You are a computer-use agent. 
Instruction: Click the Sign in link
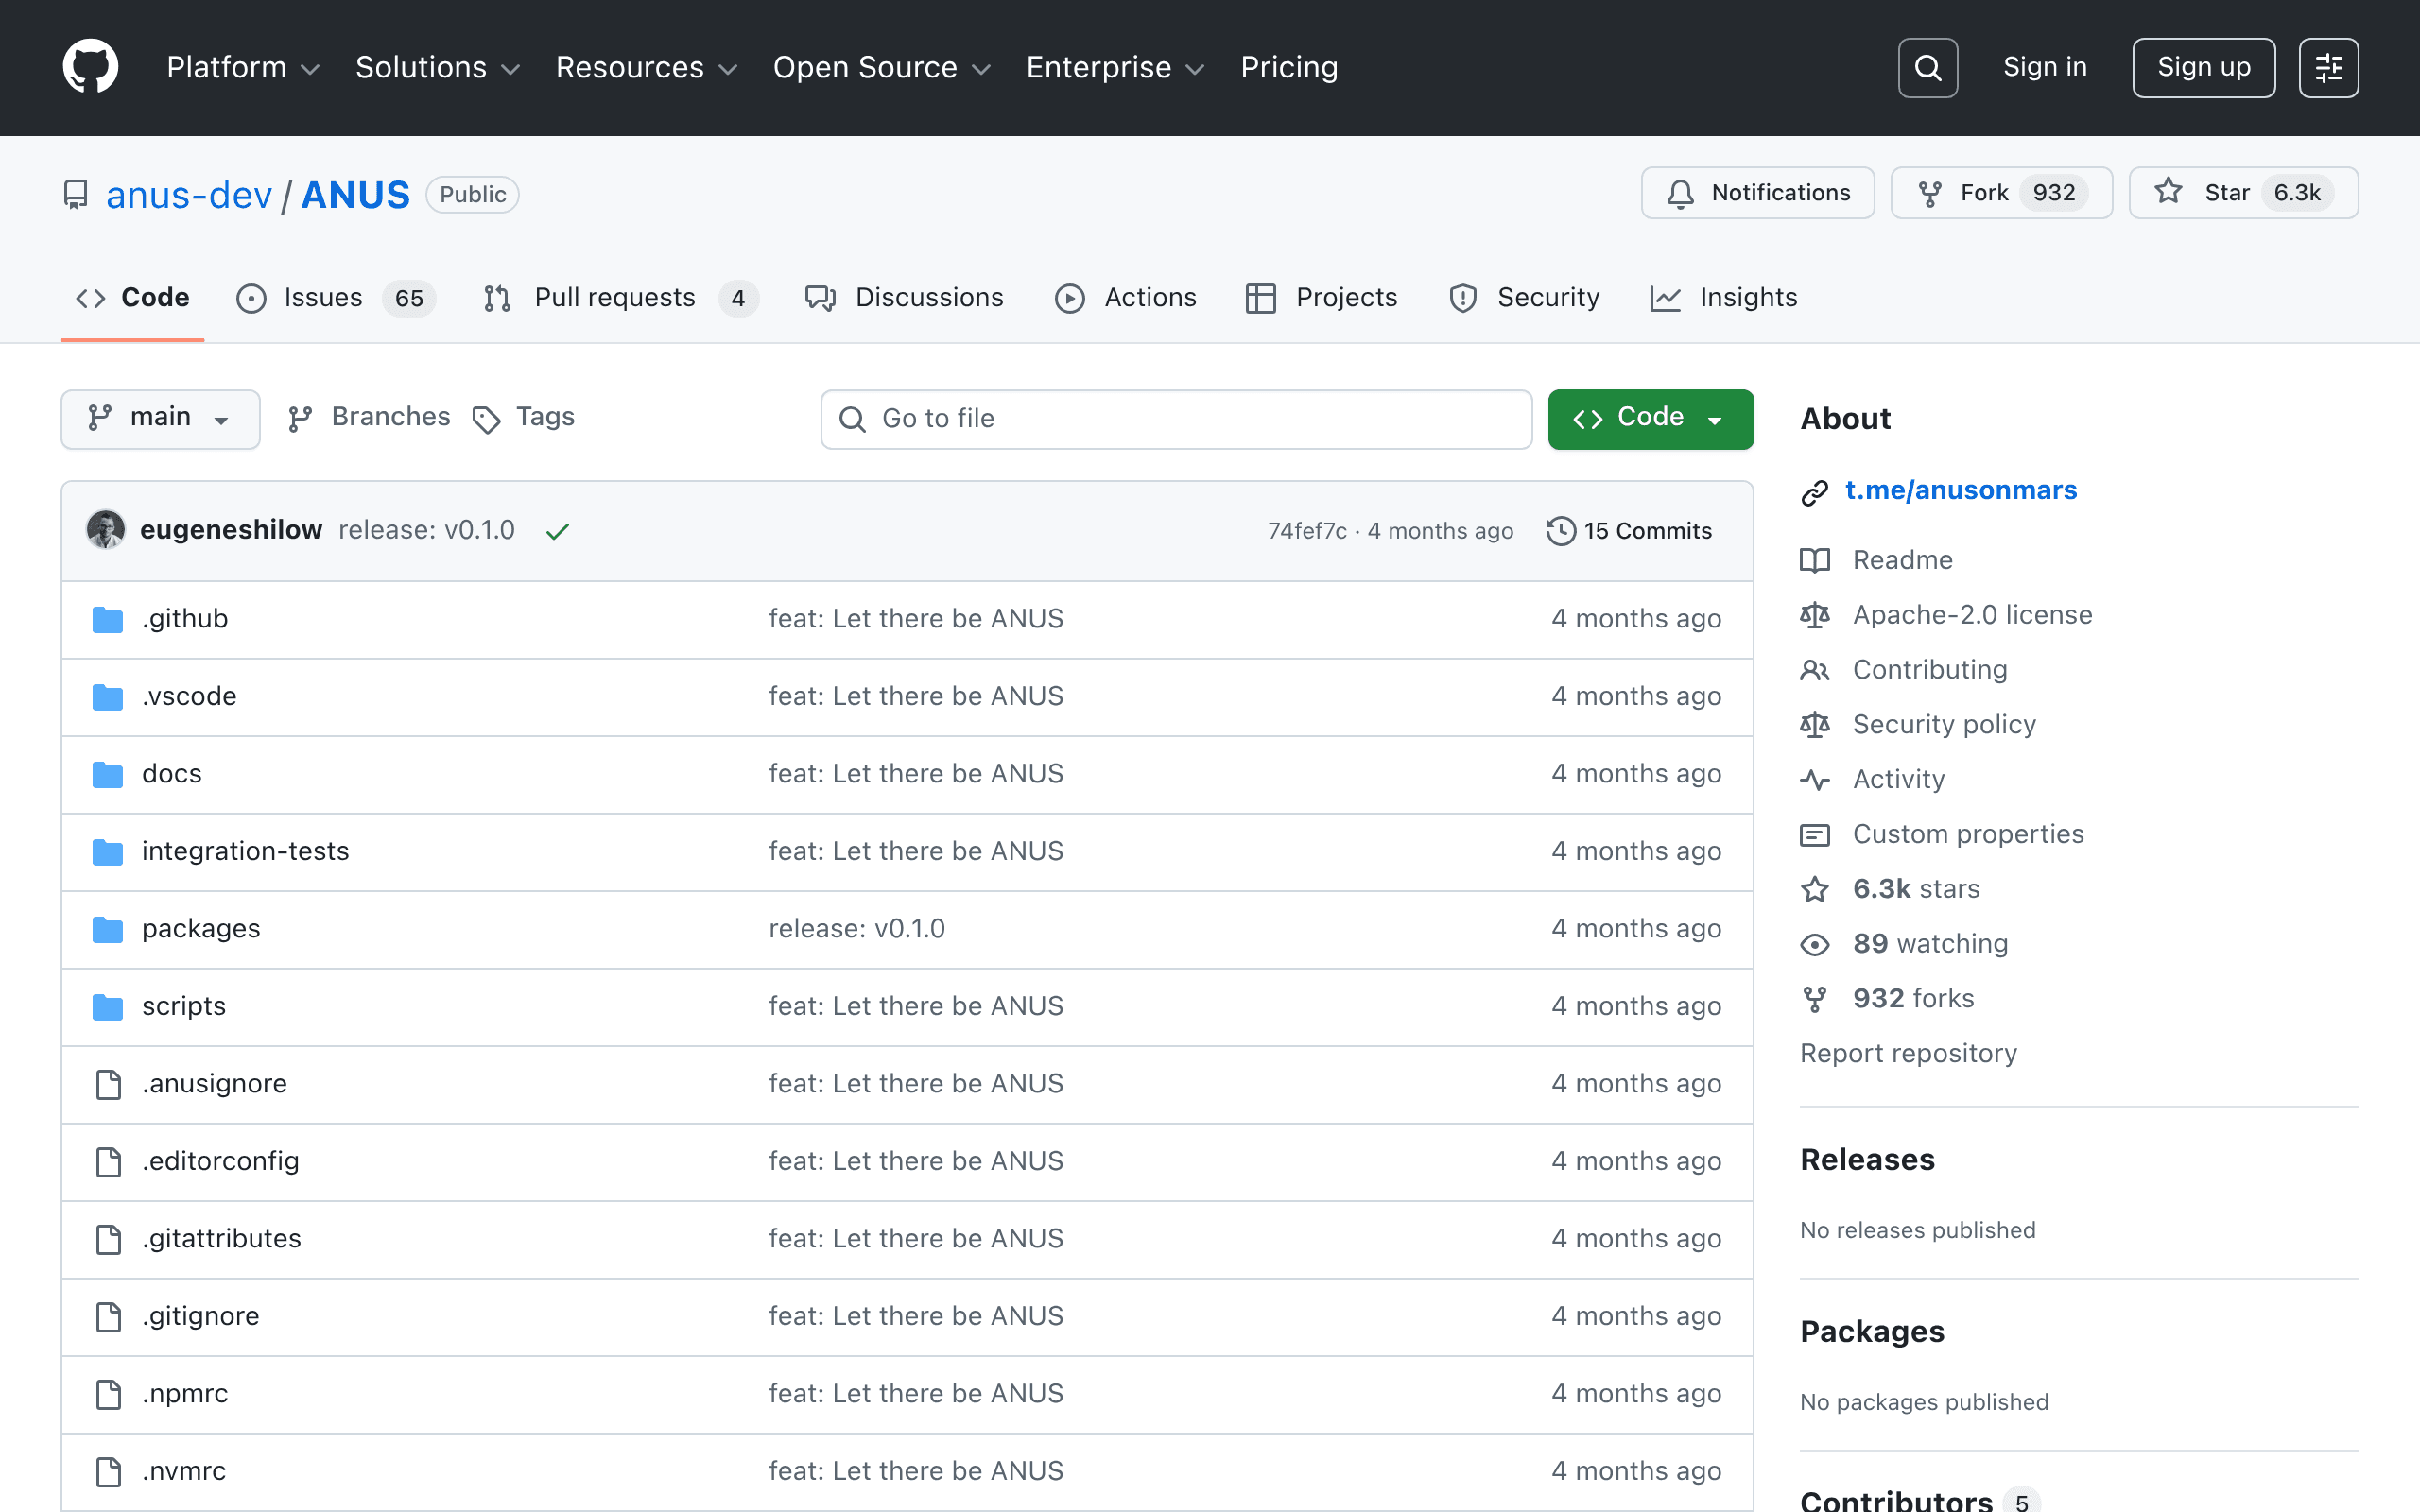tap(2045, 67)
